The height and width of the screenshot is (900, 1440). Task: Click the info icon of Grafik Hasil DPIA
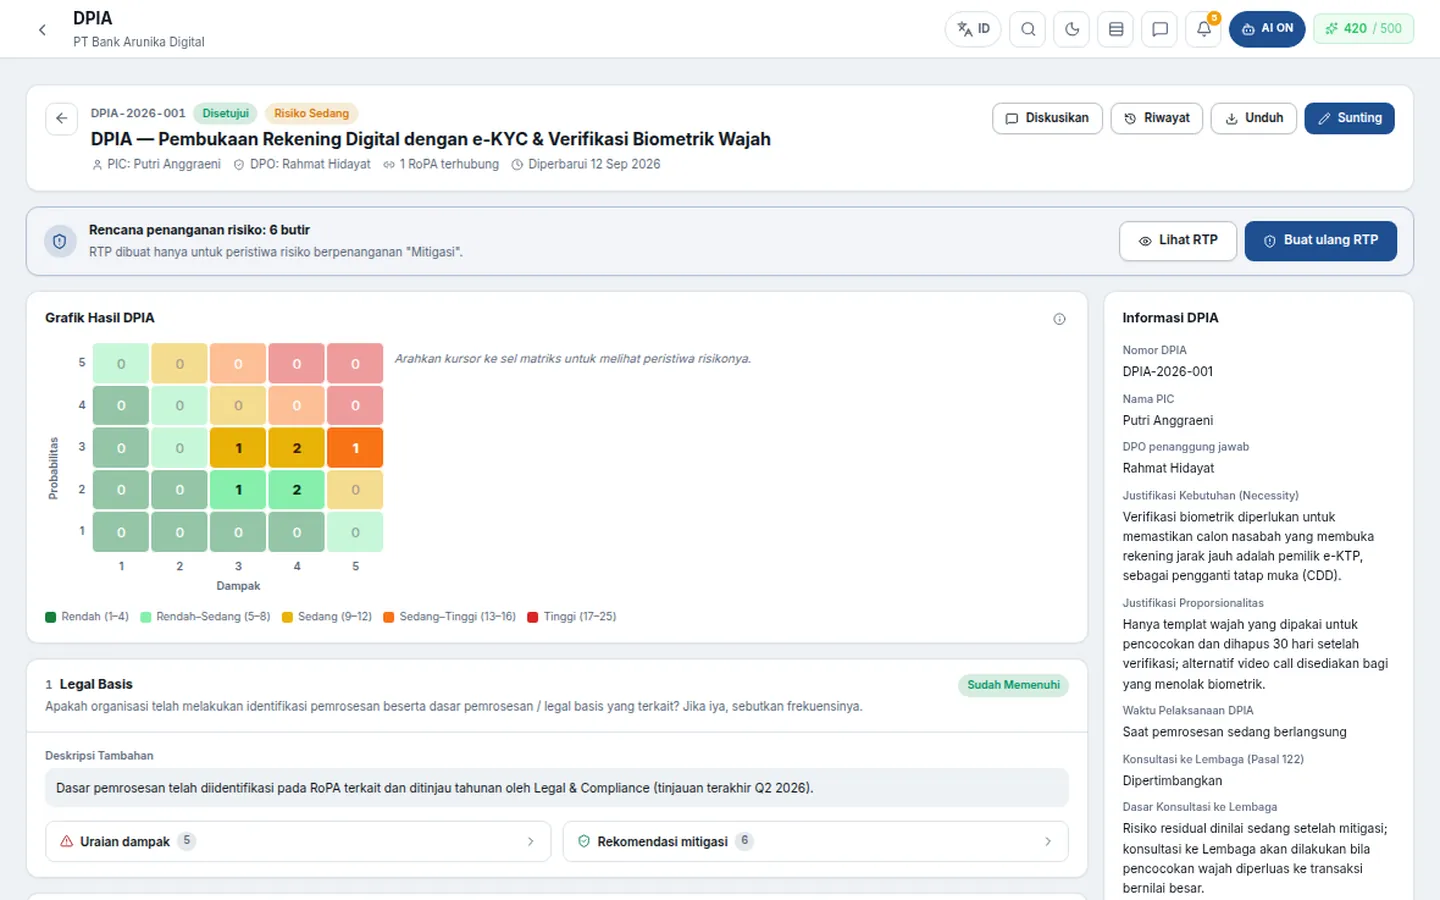tap(1059, 319)
